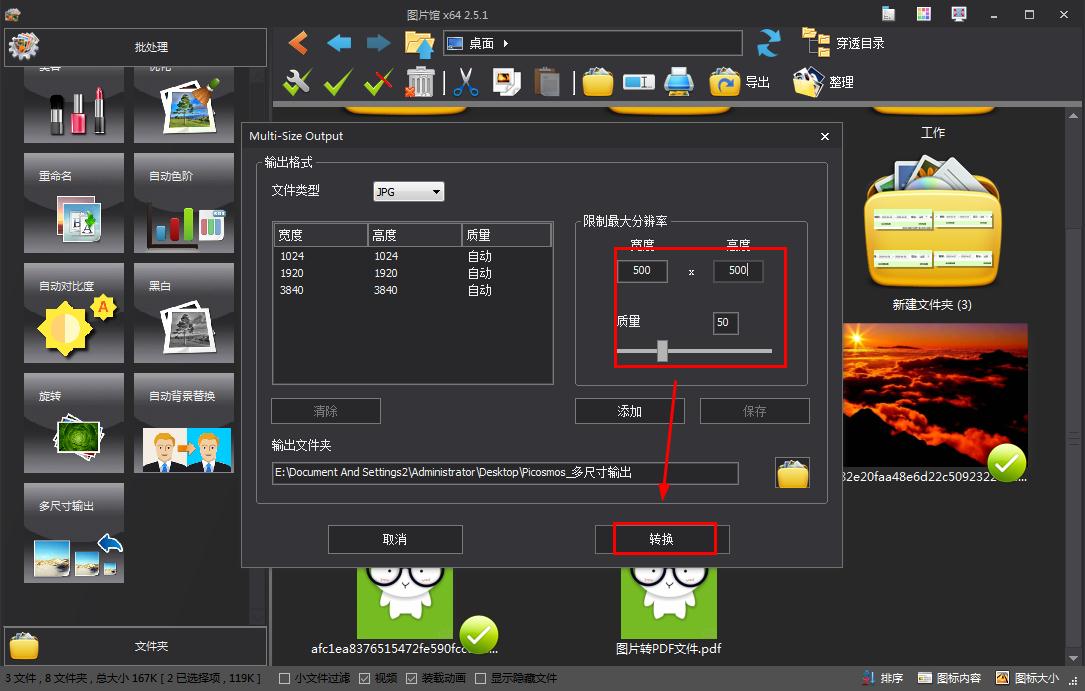
Task: Go back with the blue left arrow
Action: pos(338,43)
